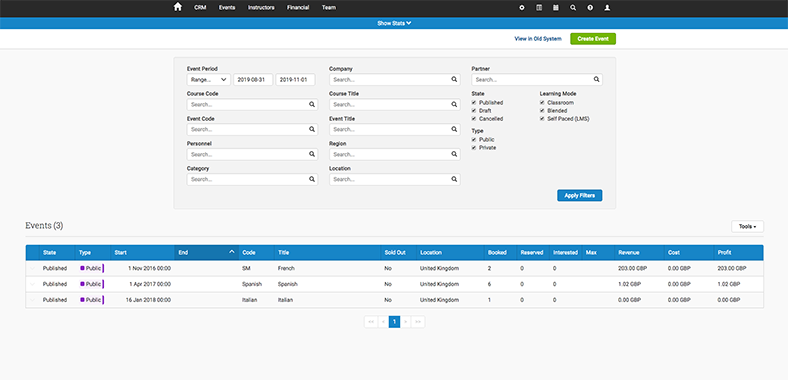The height and width of the screenshot is (380, 788).
Task: Open the Financial menu
Action: (298, 8)
